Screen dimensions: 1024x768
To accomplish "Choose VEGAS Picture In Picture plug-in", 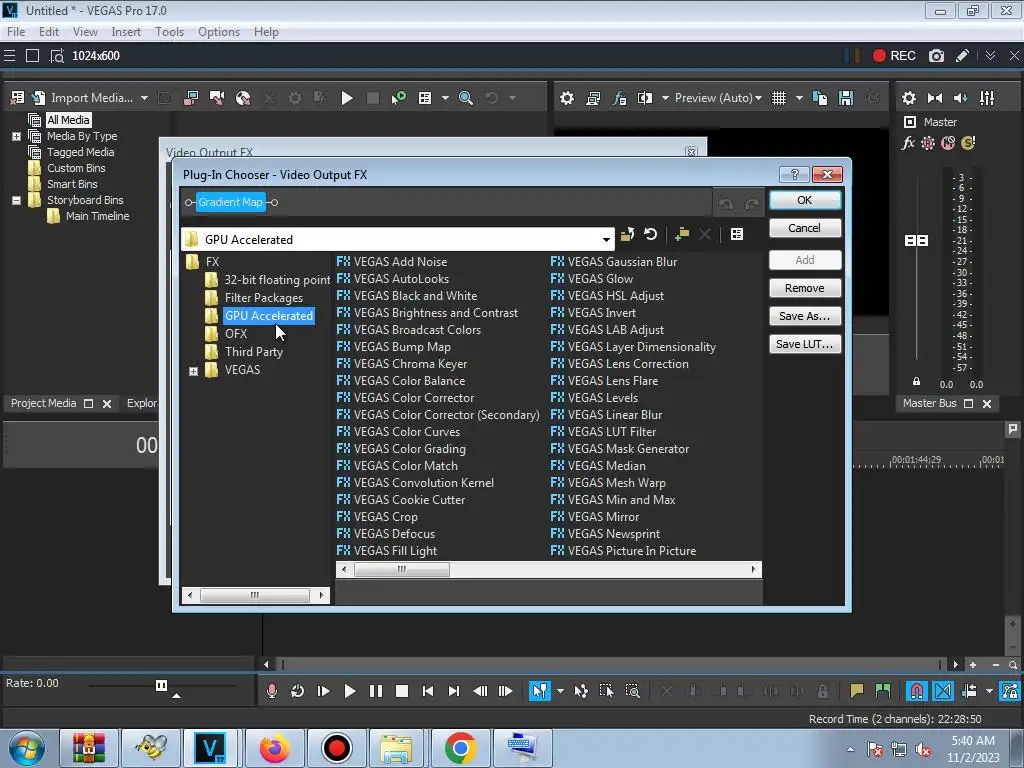I will coord(632,551).
